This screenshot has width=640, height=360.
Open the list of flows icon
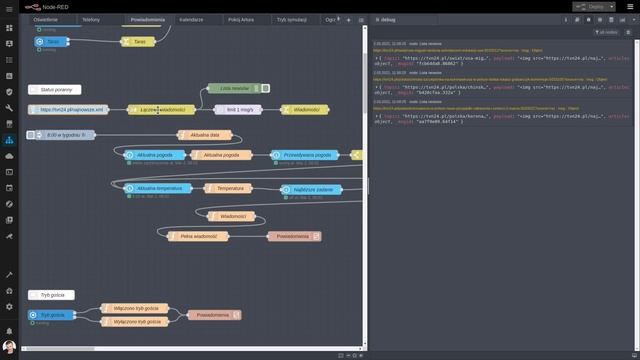tap(361, 20)
